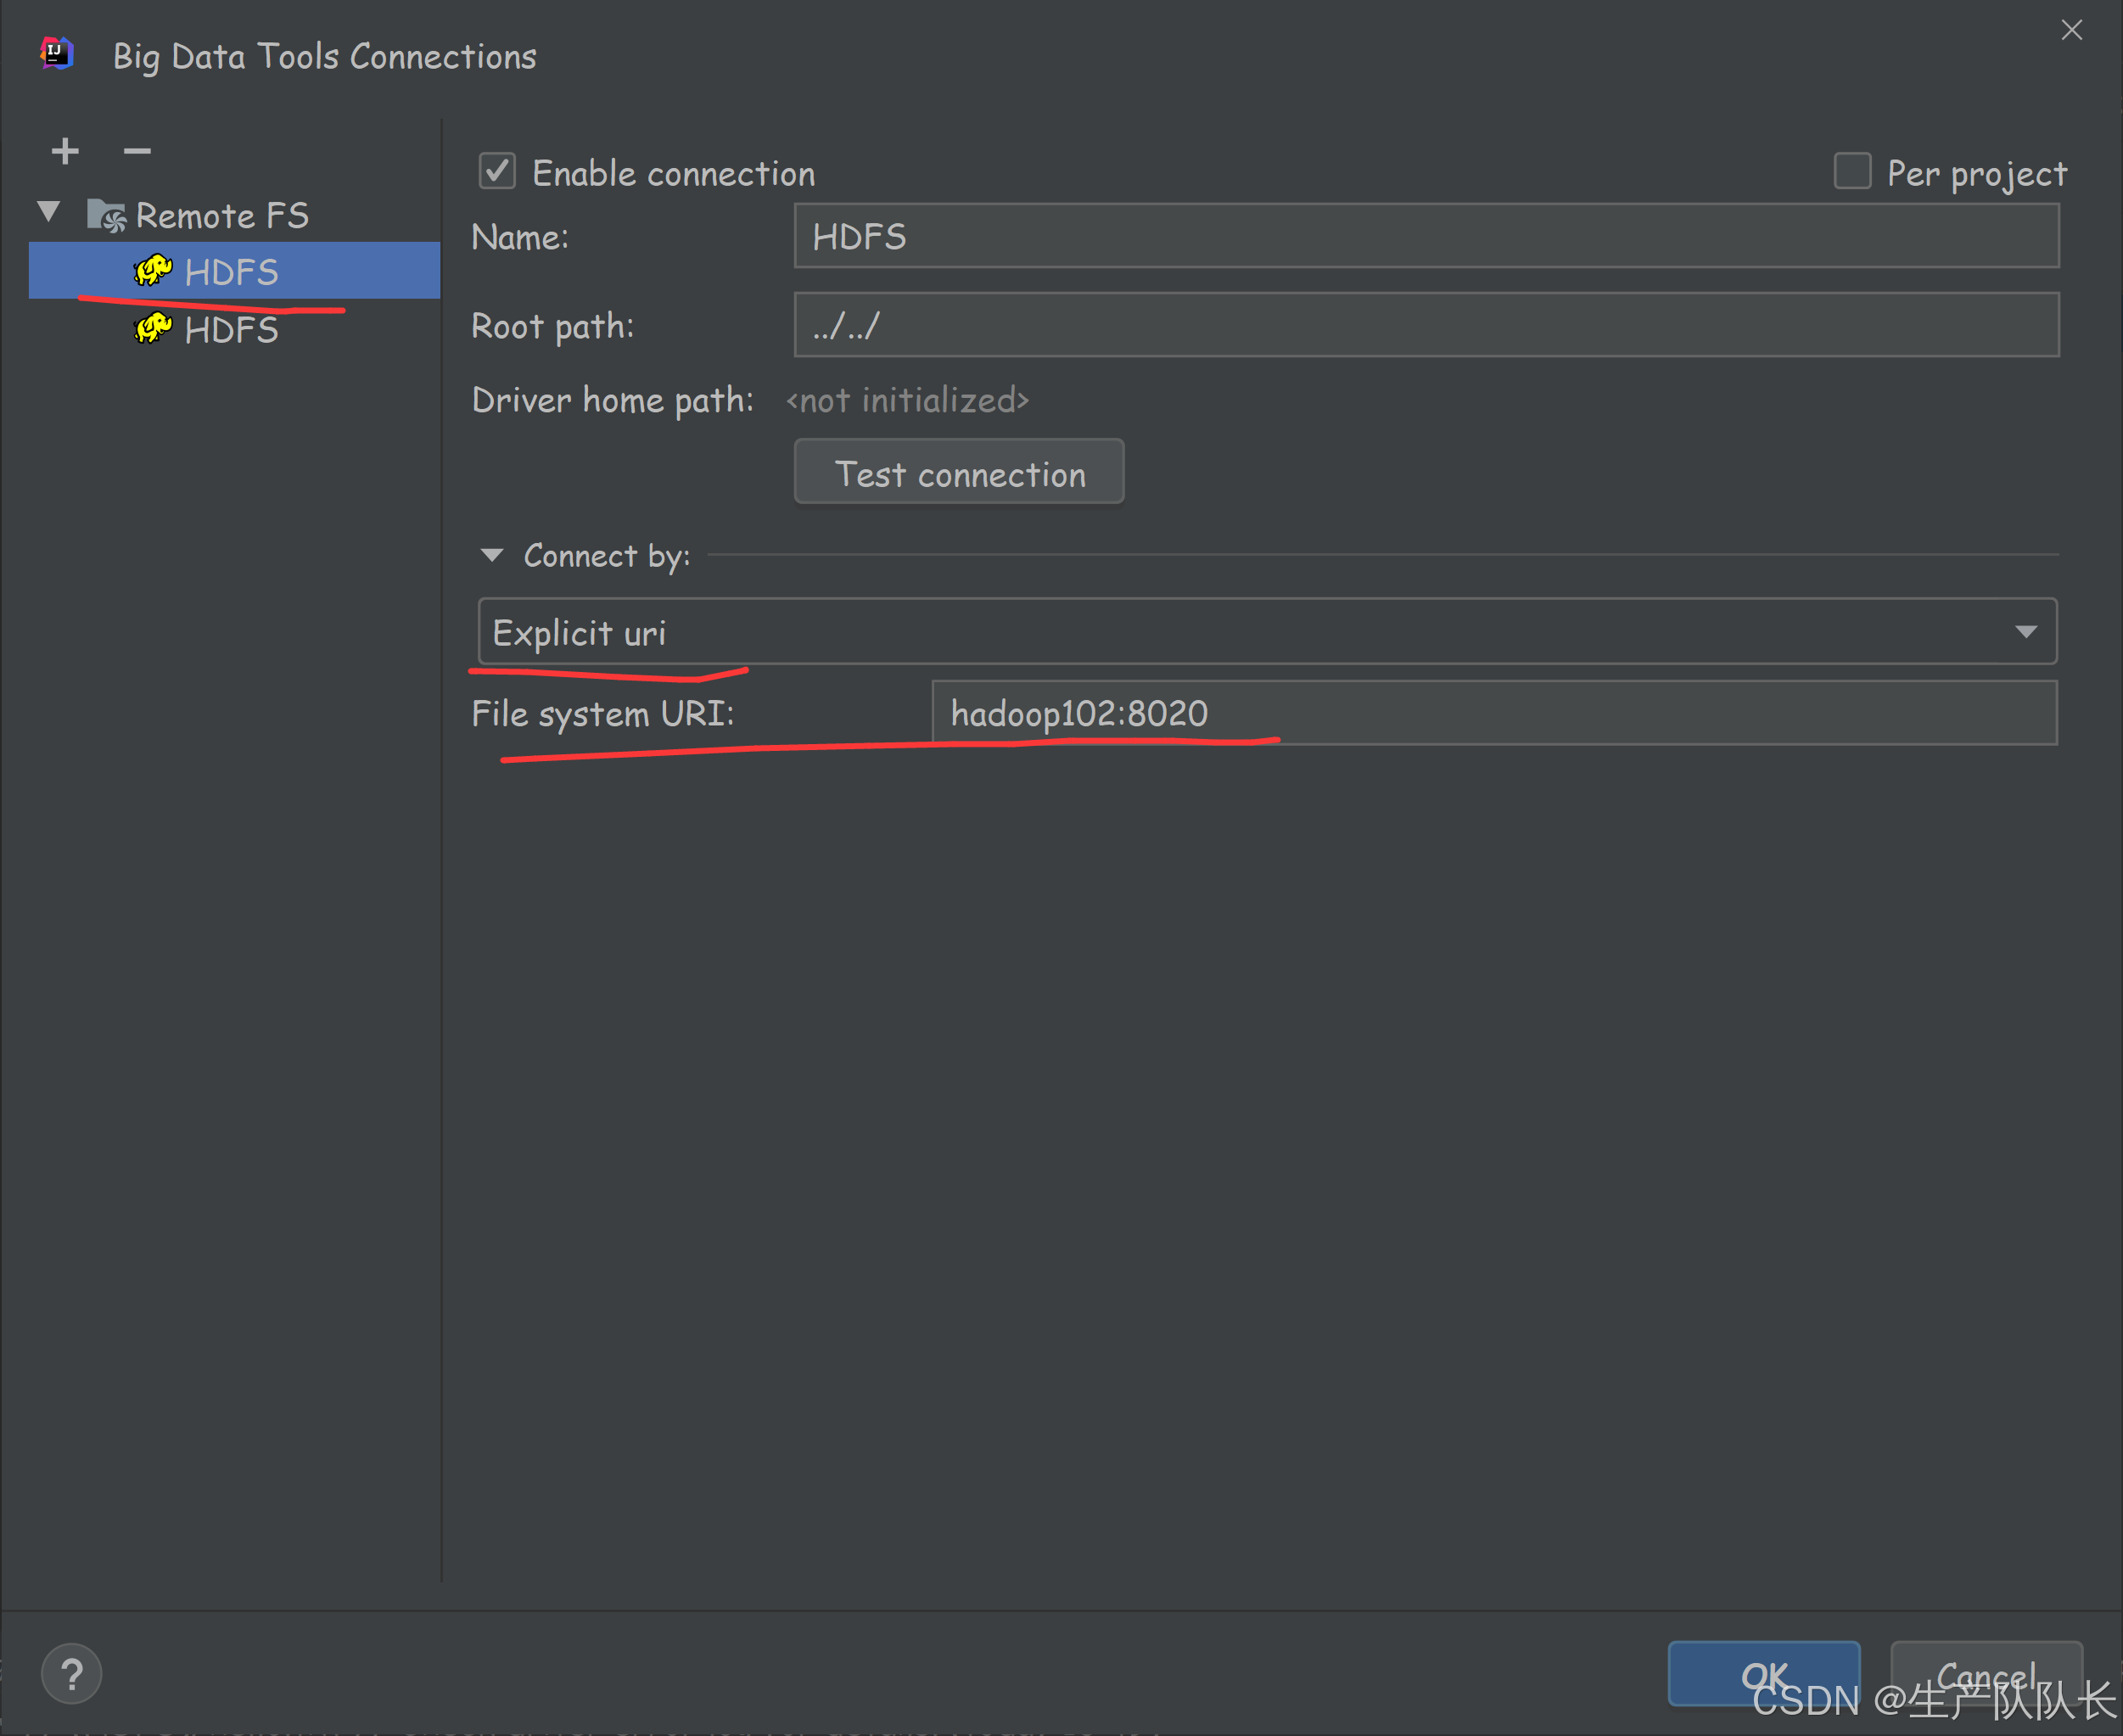Click the elephant icon of highlighted HDFS

153,270
